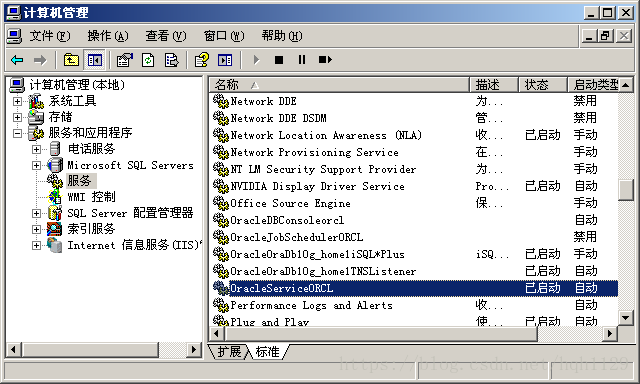Sort by the 状态 column header
The height and width of the screenshot is (384, 640).
543,85
